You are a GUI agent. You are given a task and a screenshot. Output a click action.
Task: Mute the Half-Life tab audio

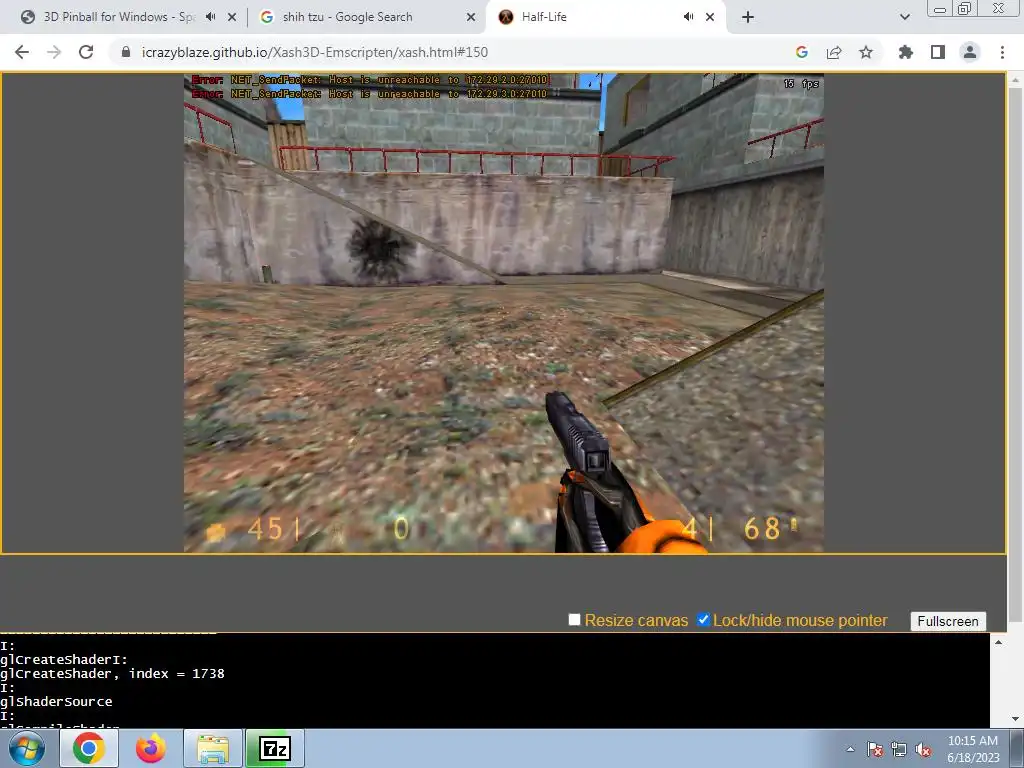pos(688,17)
